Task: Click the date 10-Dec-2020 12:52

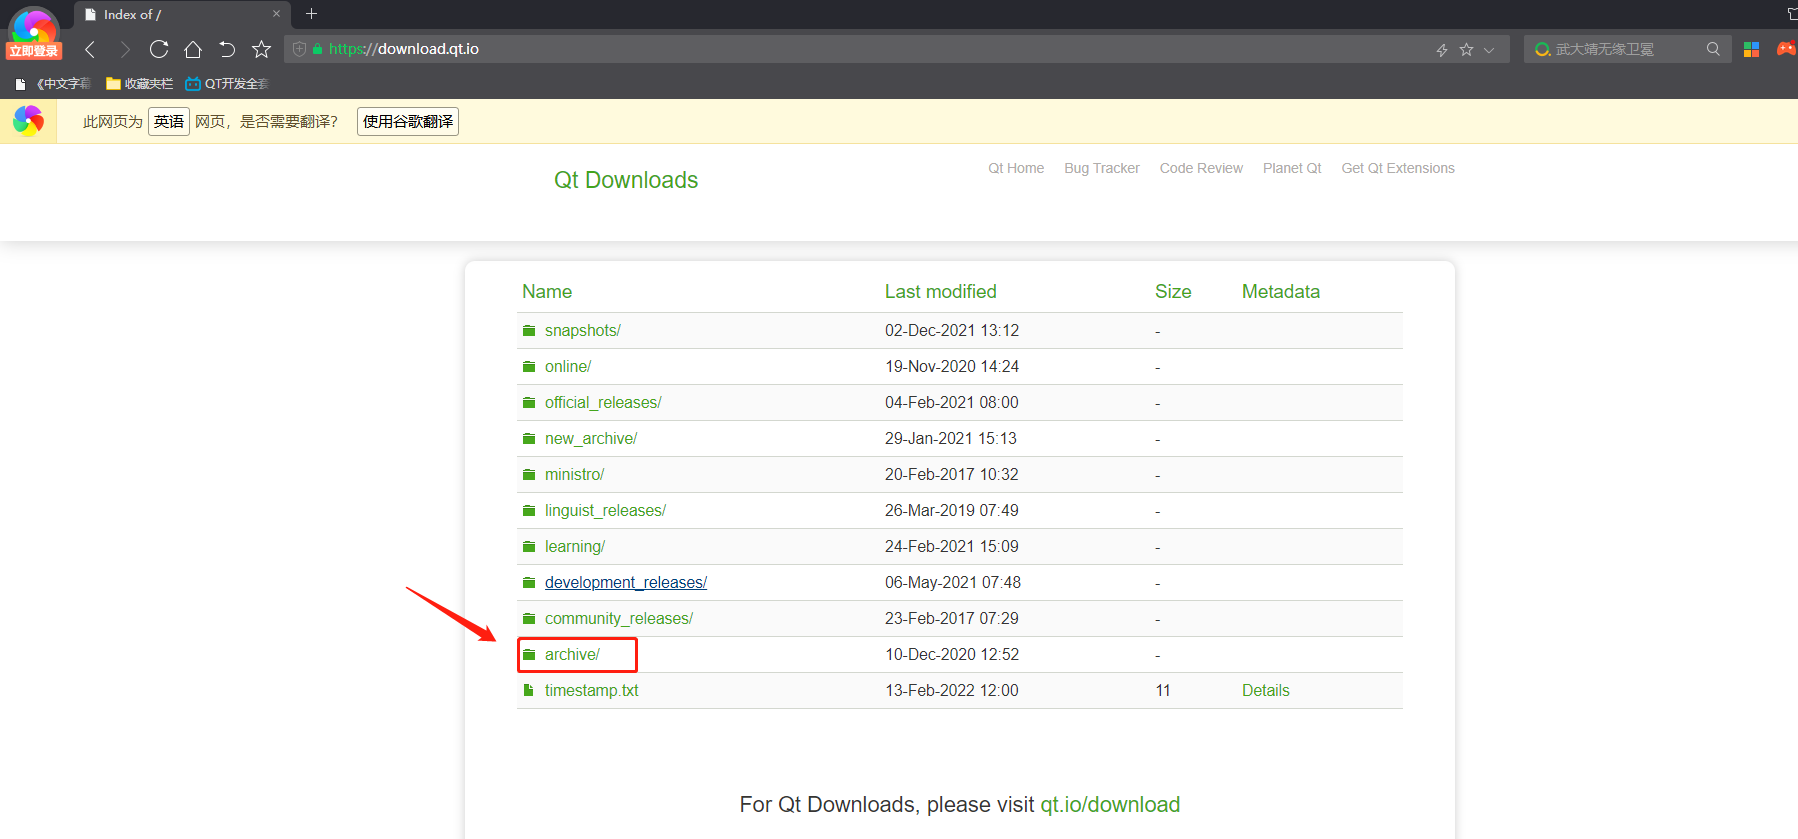Action: tap(952, 655)
